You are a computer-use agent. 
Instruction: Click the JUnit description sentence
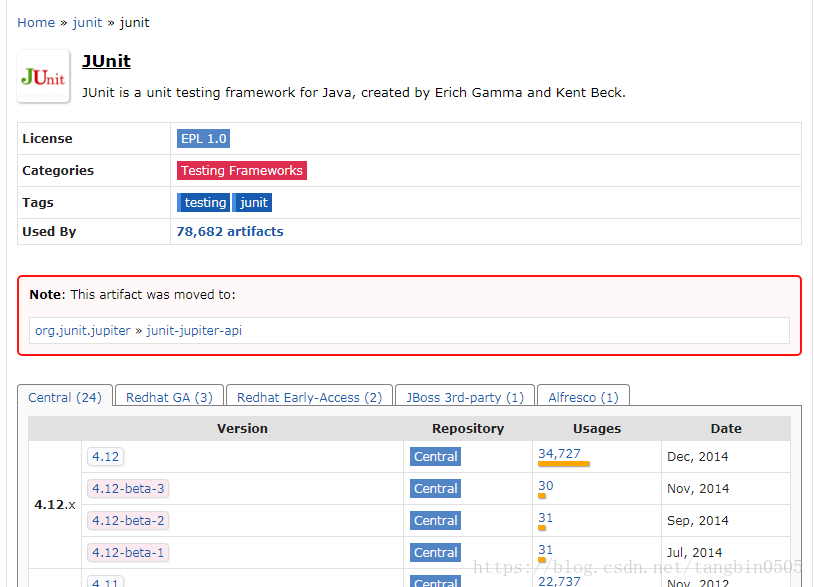click(x=354, y=92)
